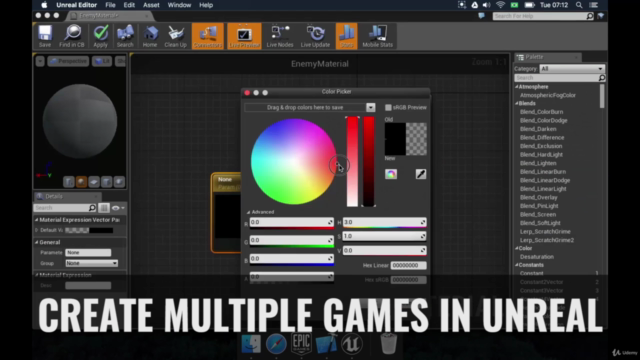Click the R channel value field

click(292, 222)
